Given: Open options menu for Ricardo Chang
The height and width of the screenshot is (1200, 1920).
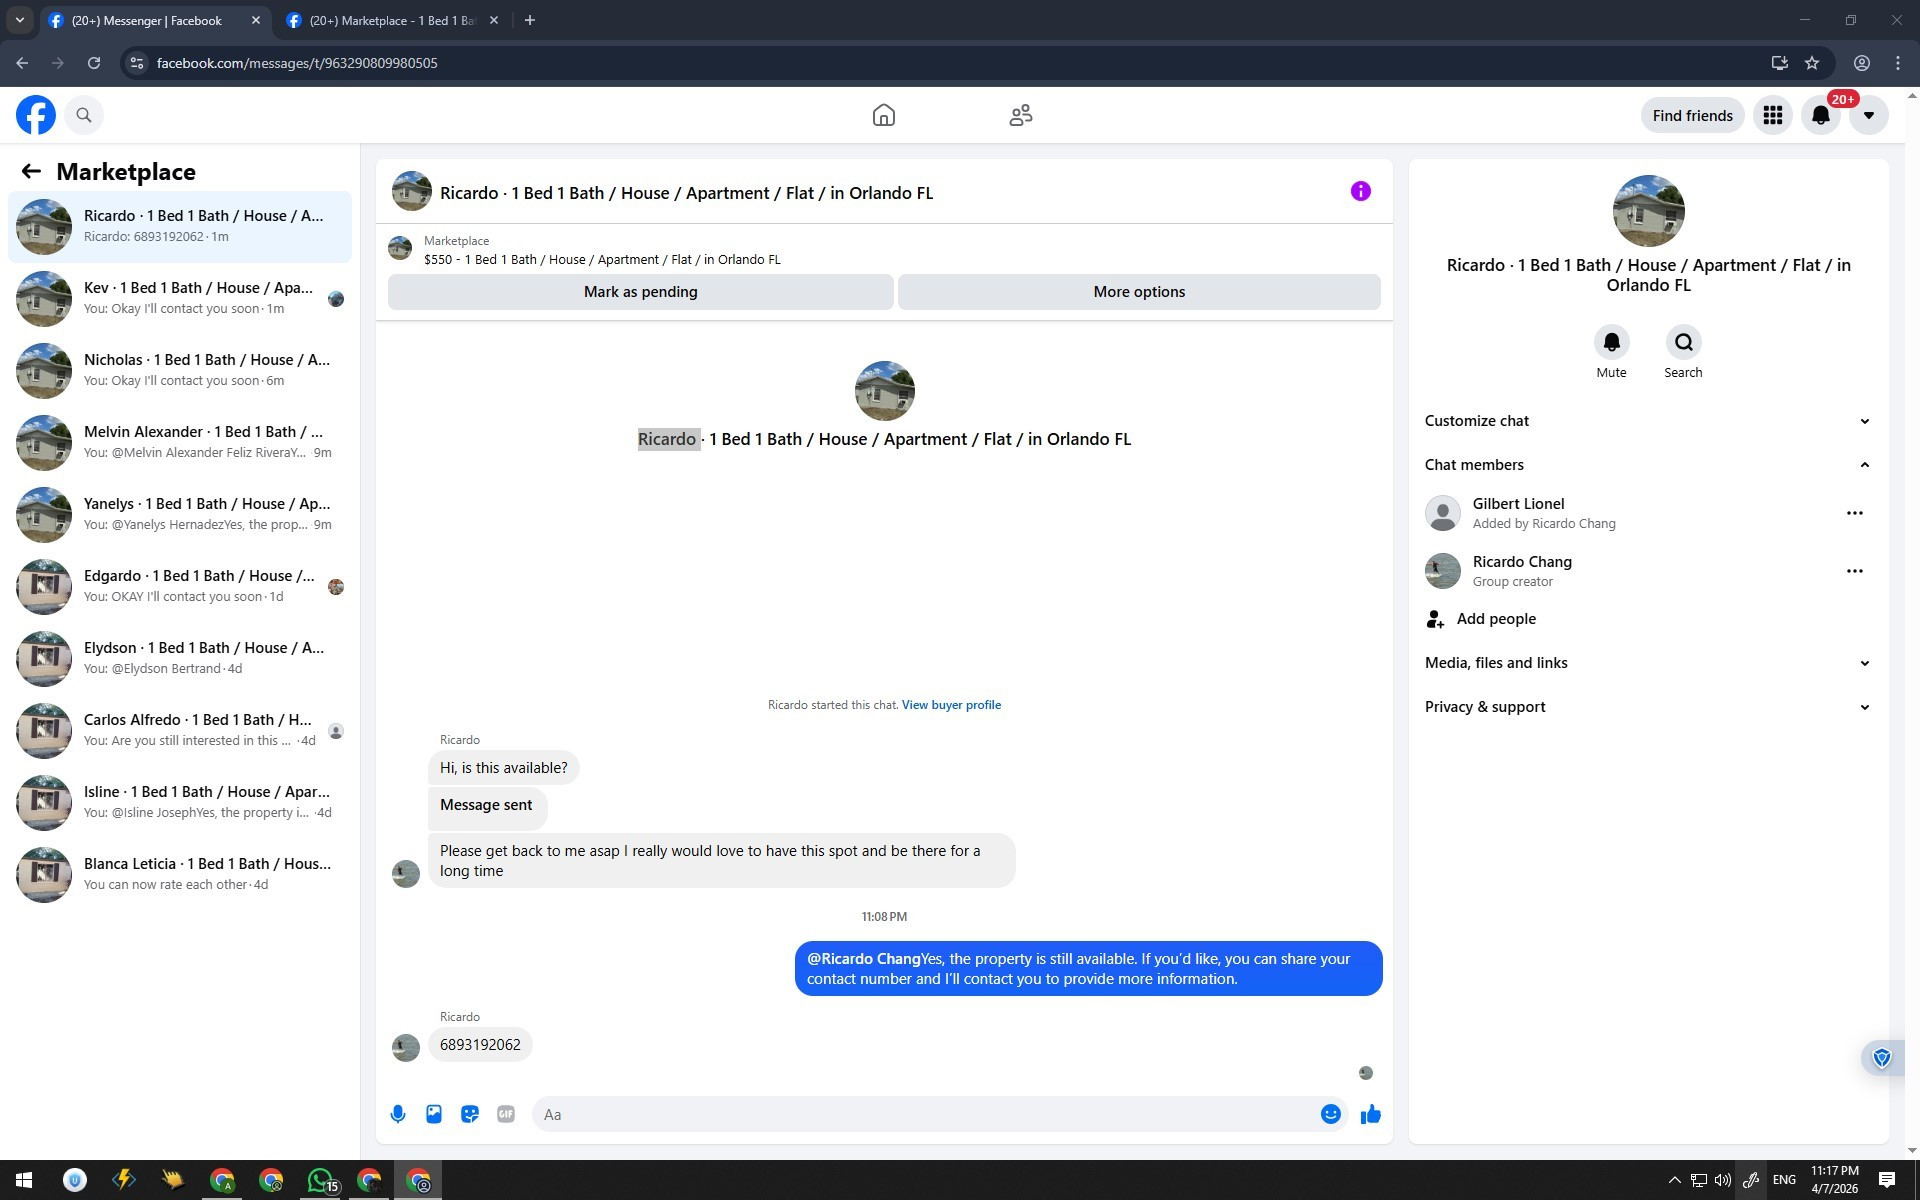Looking at the screenshot, I should 1854,571.
